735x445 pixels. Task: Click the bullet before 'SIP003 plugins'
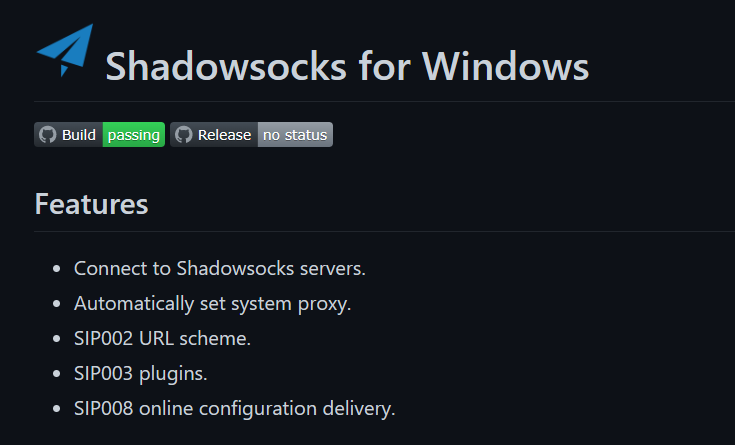tap(57, 374)
